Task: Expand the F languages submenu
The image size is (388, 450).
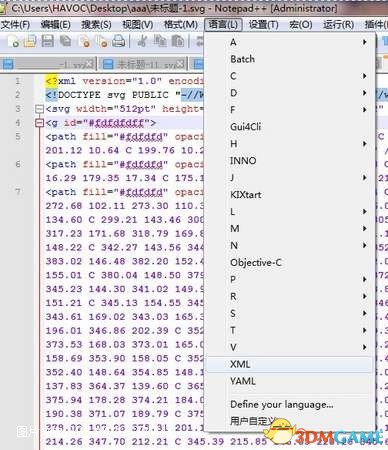Action: [x=289, y=110]
